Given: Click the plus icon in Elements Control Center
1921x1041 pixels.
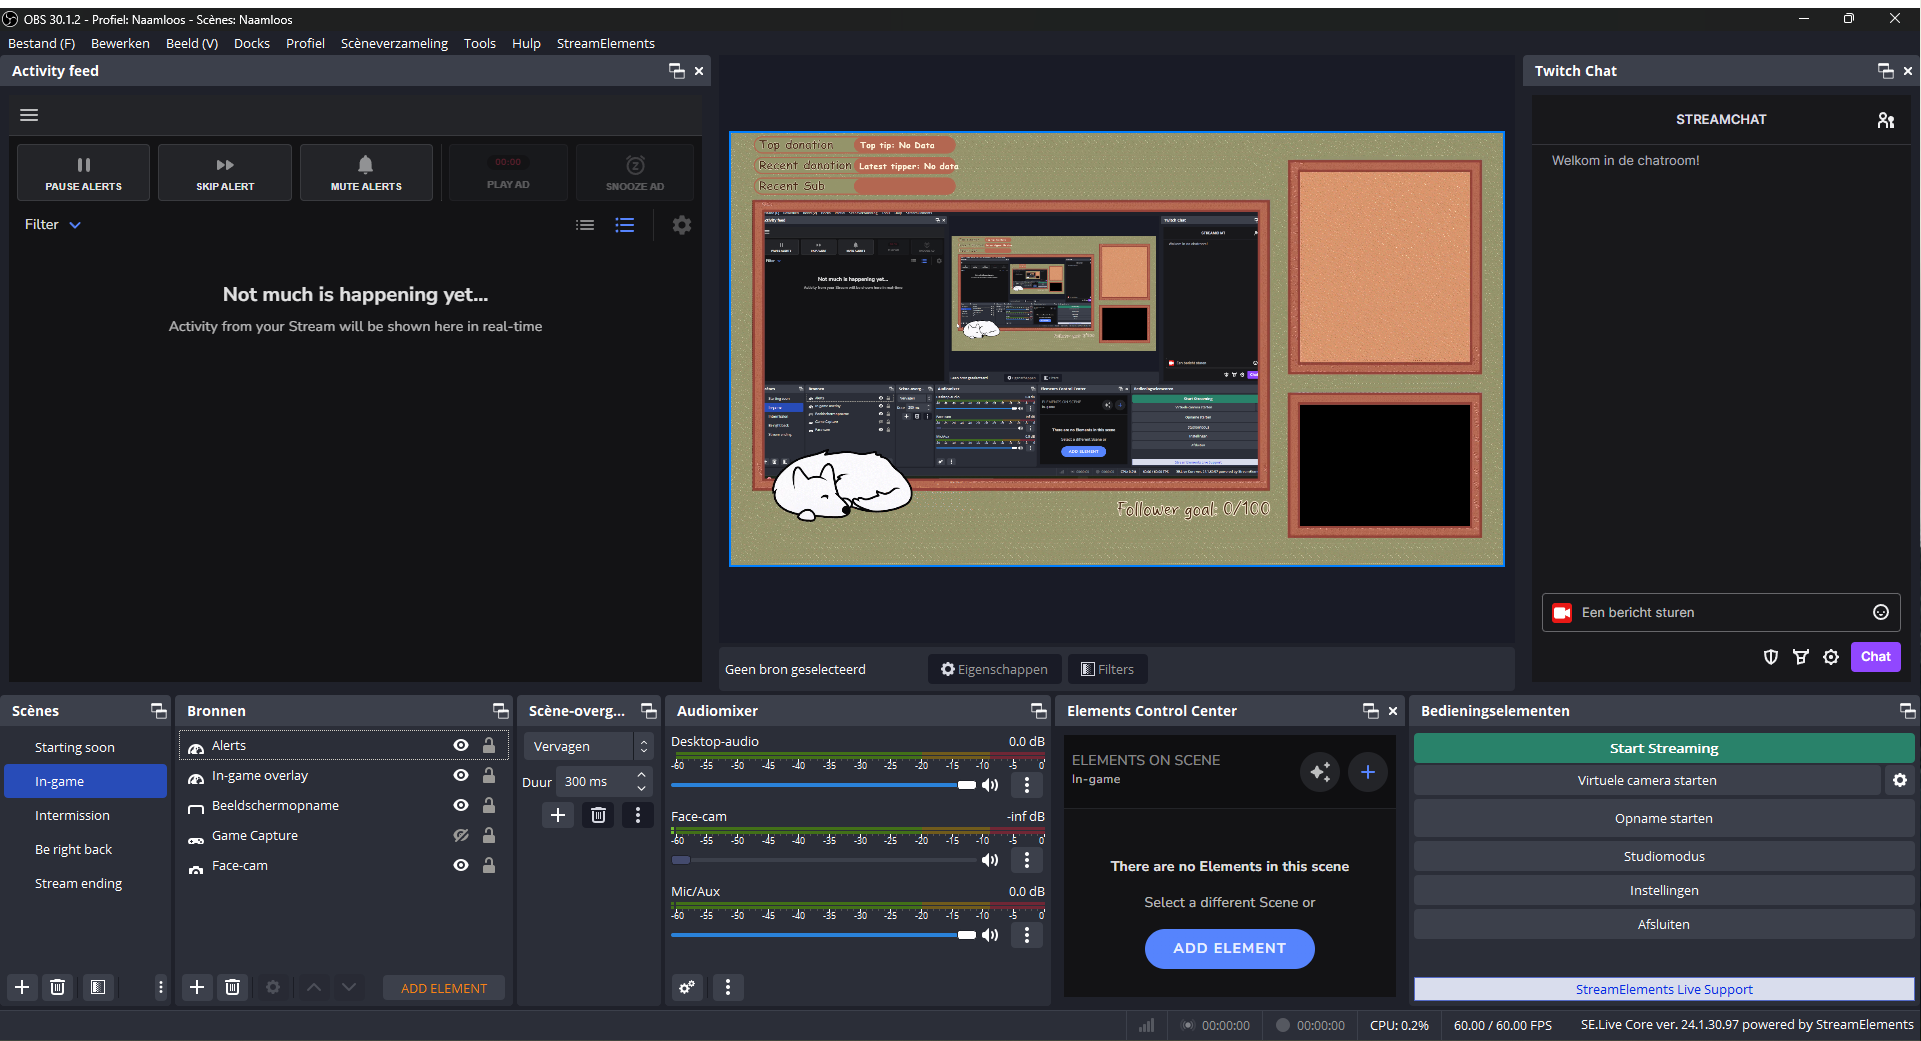Looking at the screenshot, I should 1368,772.
